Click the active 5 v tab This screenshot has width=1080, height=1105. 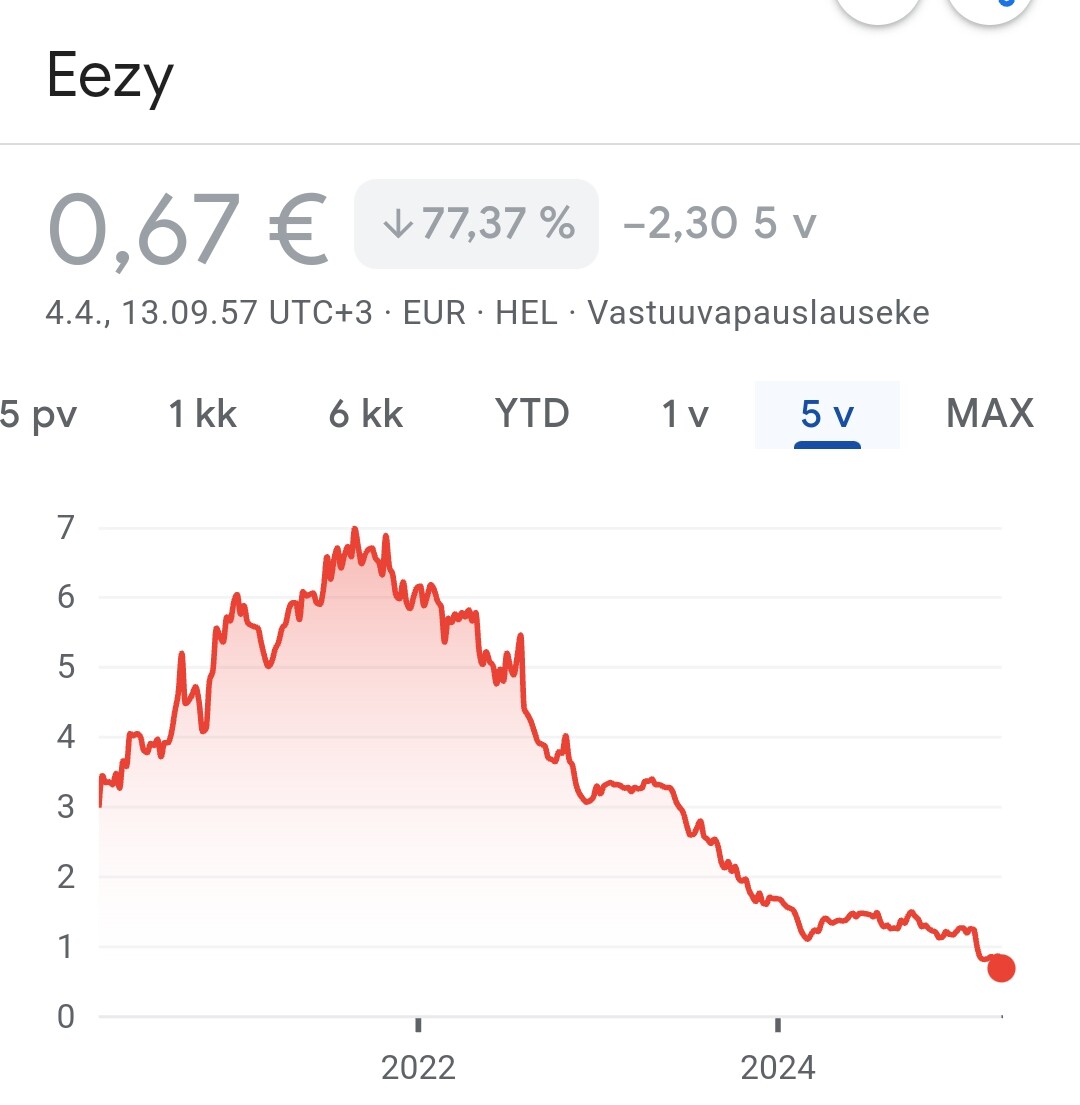(827, 414)
